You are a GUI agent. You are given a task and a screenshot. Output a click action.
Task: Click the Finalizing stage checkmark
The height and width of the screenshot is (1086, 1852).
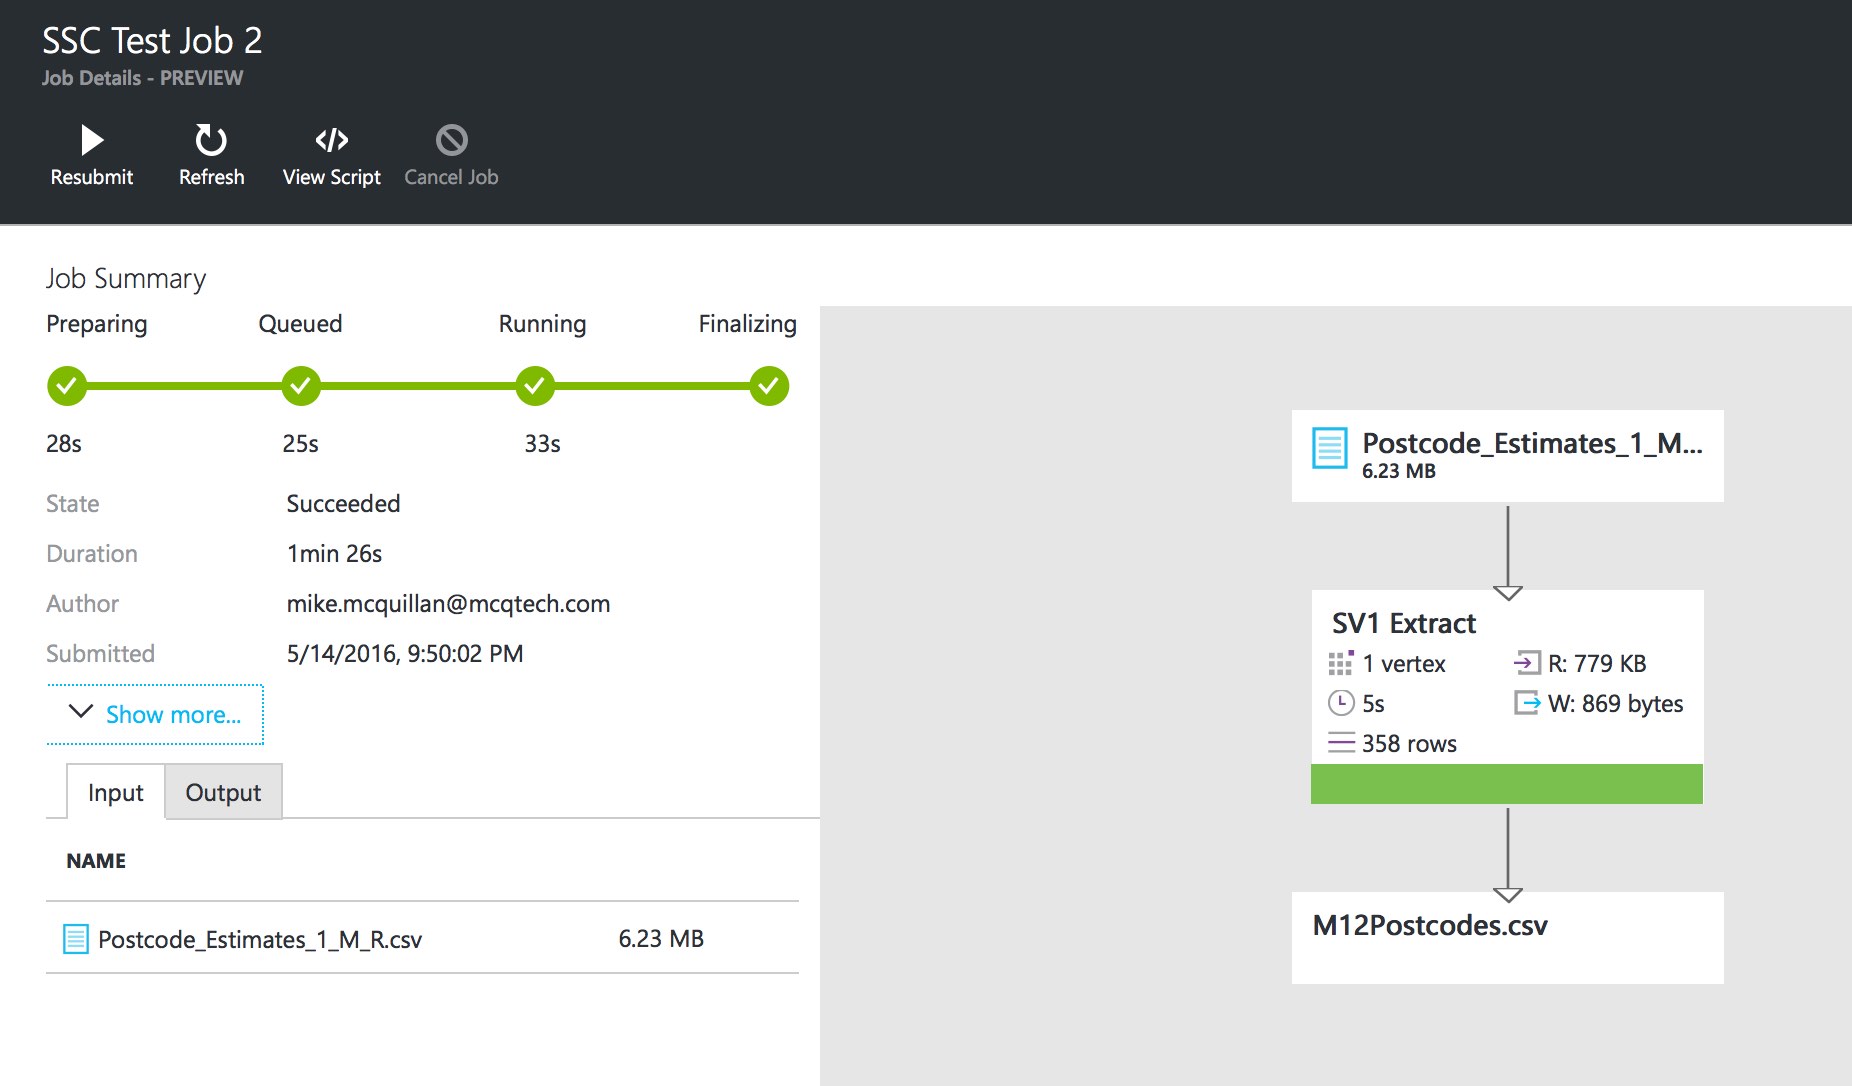click(x=769, y=386)
